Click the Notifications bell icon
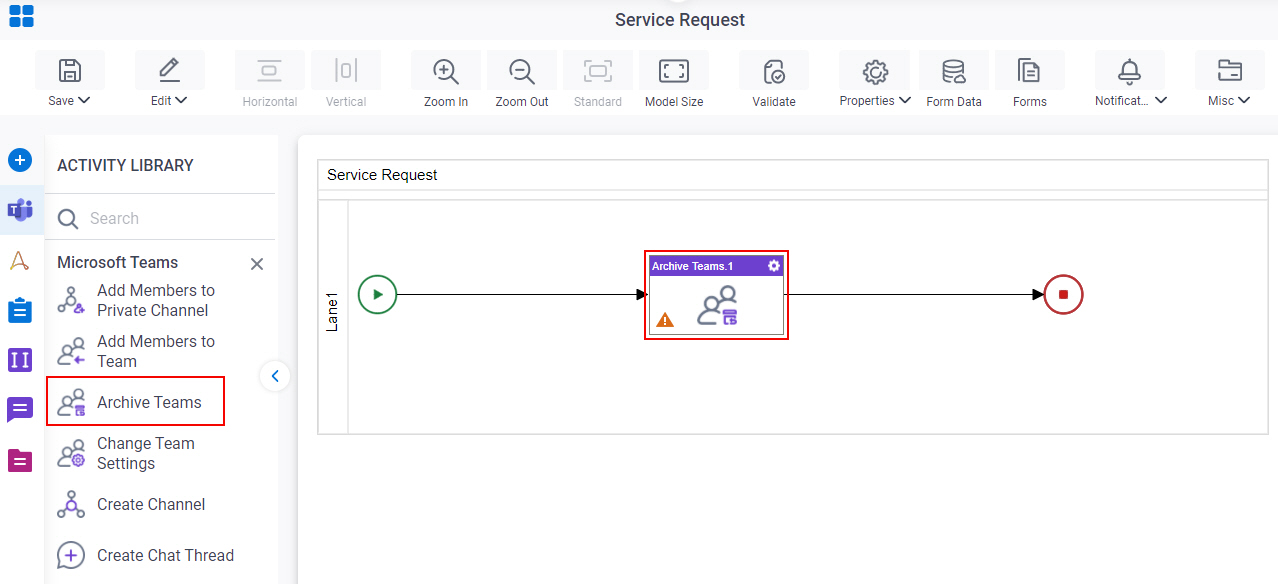This screenshot has width=1278, height=584. tap(1130, 71)
